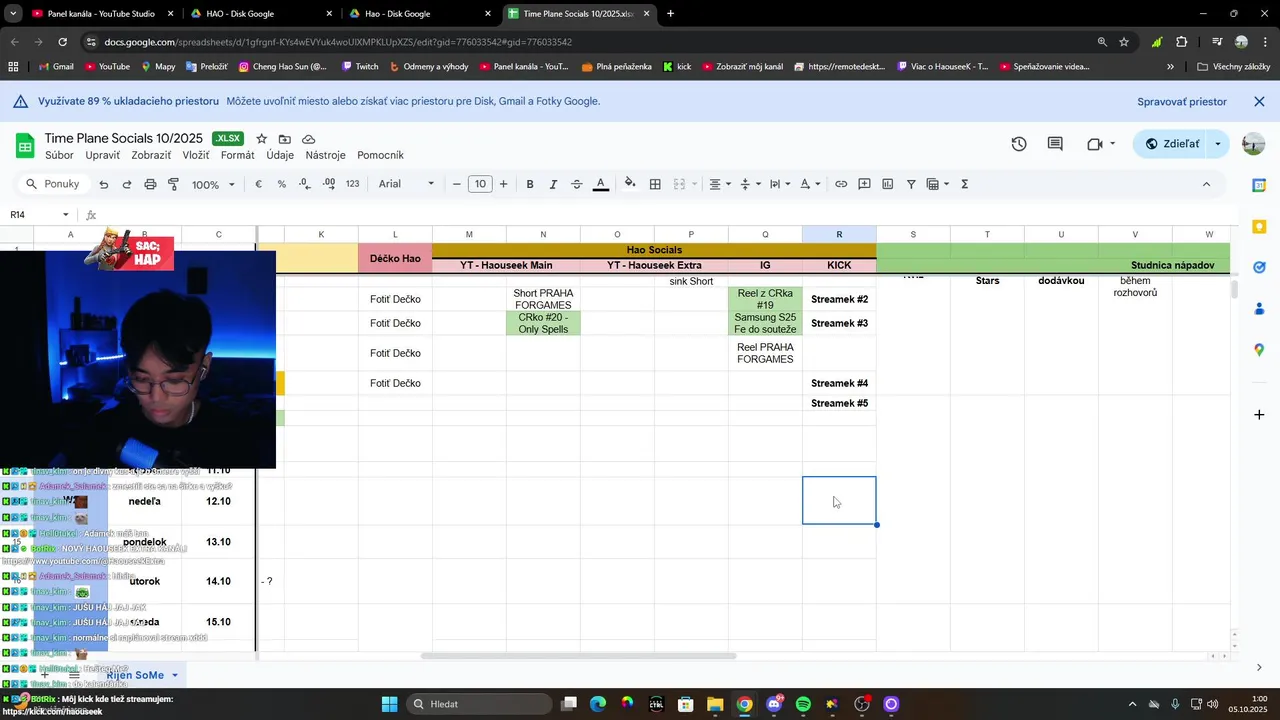Click the Ponuky menu search box
The height and width of the screenshot is (720, 1280).
[53, 184]
